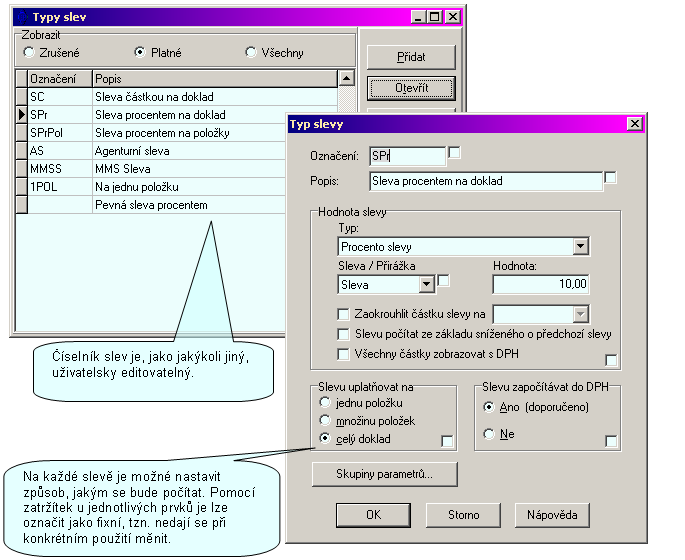685x560 pixels.
Task: Click the Hodnota value field
Action: click(540, 285)
